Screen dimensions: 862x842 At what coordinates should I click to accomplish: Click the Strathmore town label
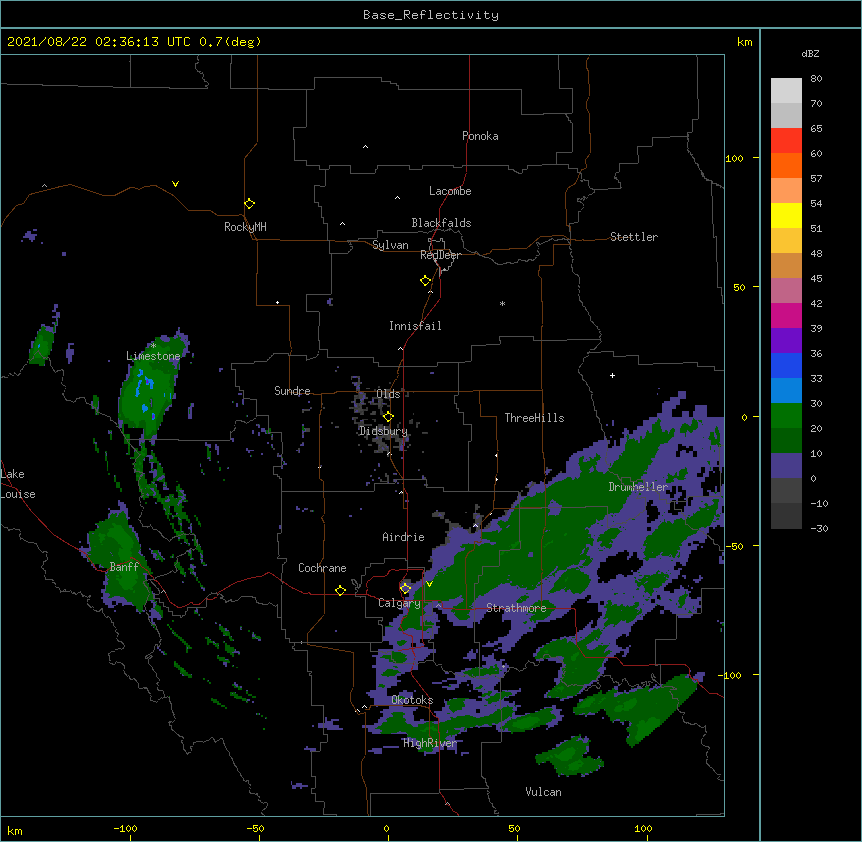[x=516, y=608]
